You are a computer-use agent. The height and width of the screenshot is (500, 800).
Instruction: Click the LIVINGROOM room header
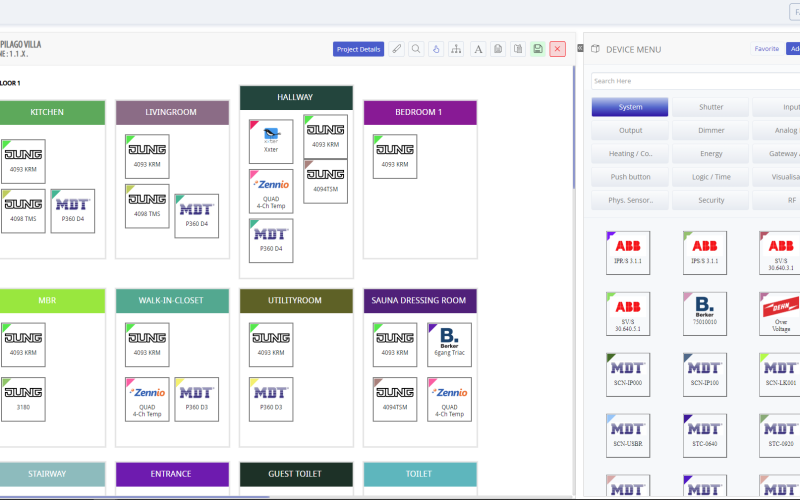(172, 112)
